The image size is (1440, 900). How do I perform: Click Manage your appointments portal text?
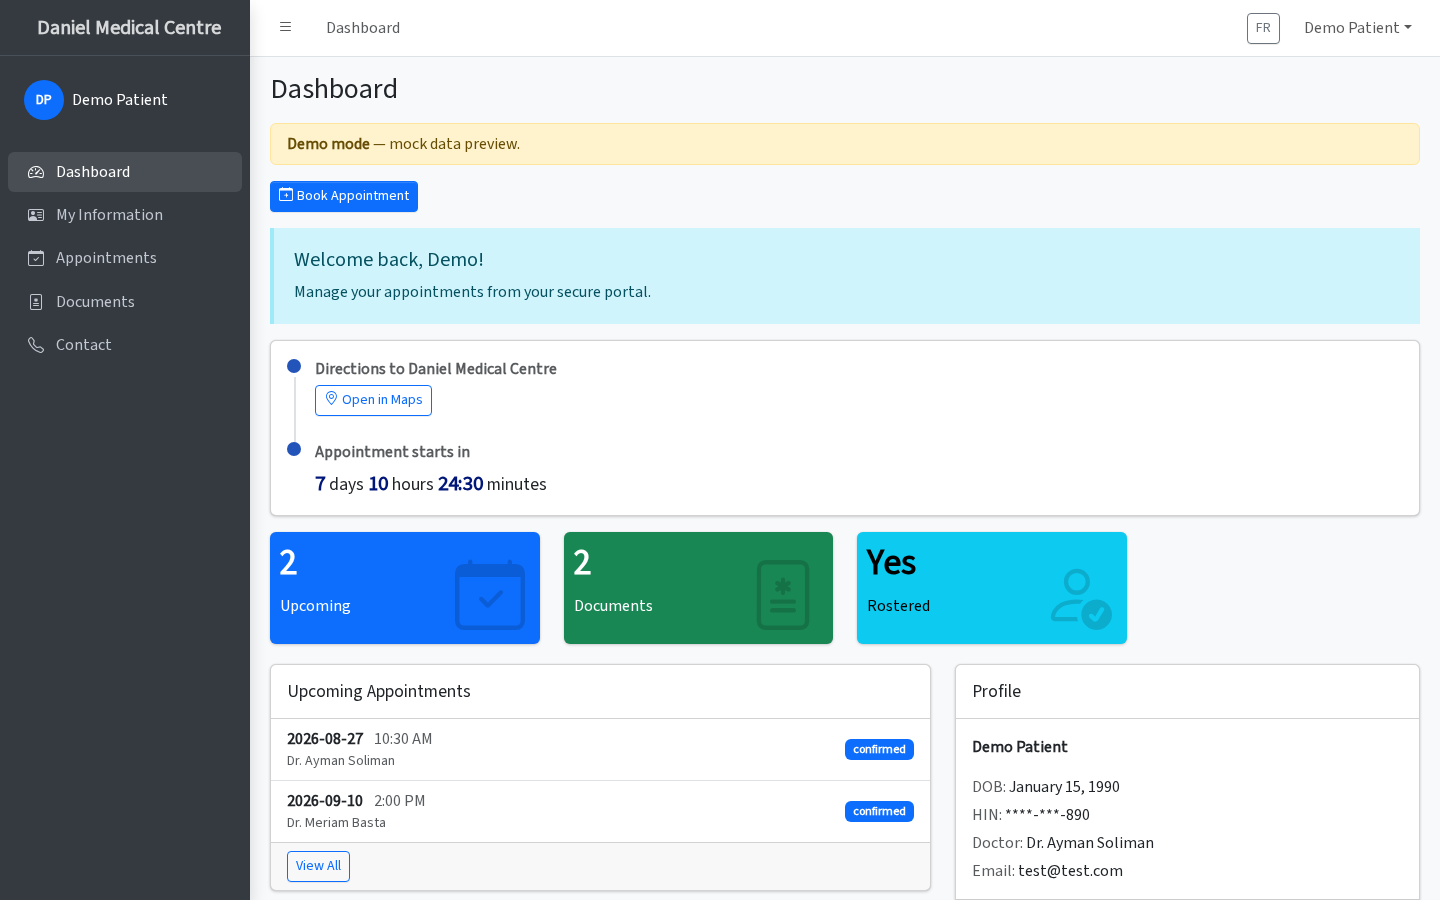pyautogui.click(x=472, y=292)
